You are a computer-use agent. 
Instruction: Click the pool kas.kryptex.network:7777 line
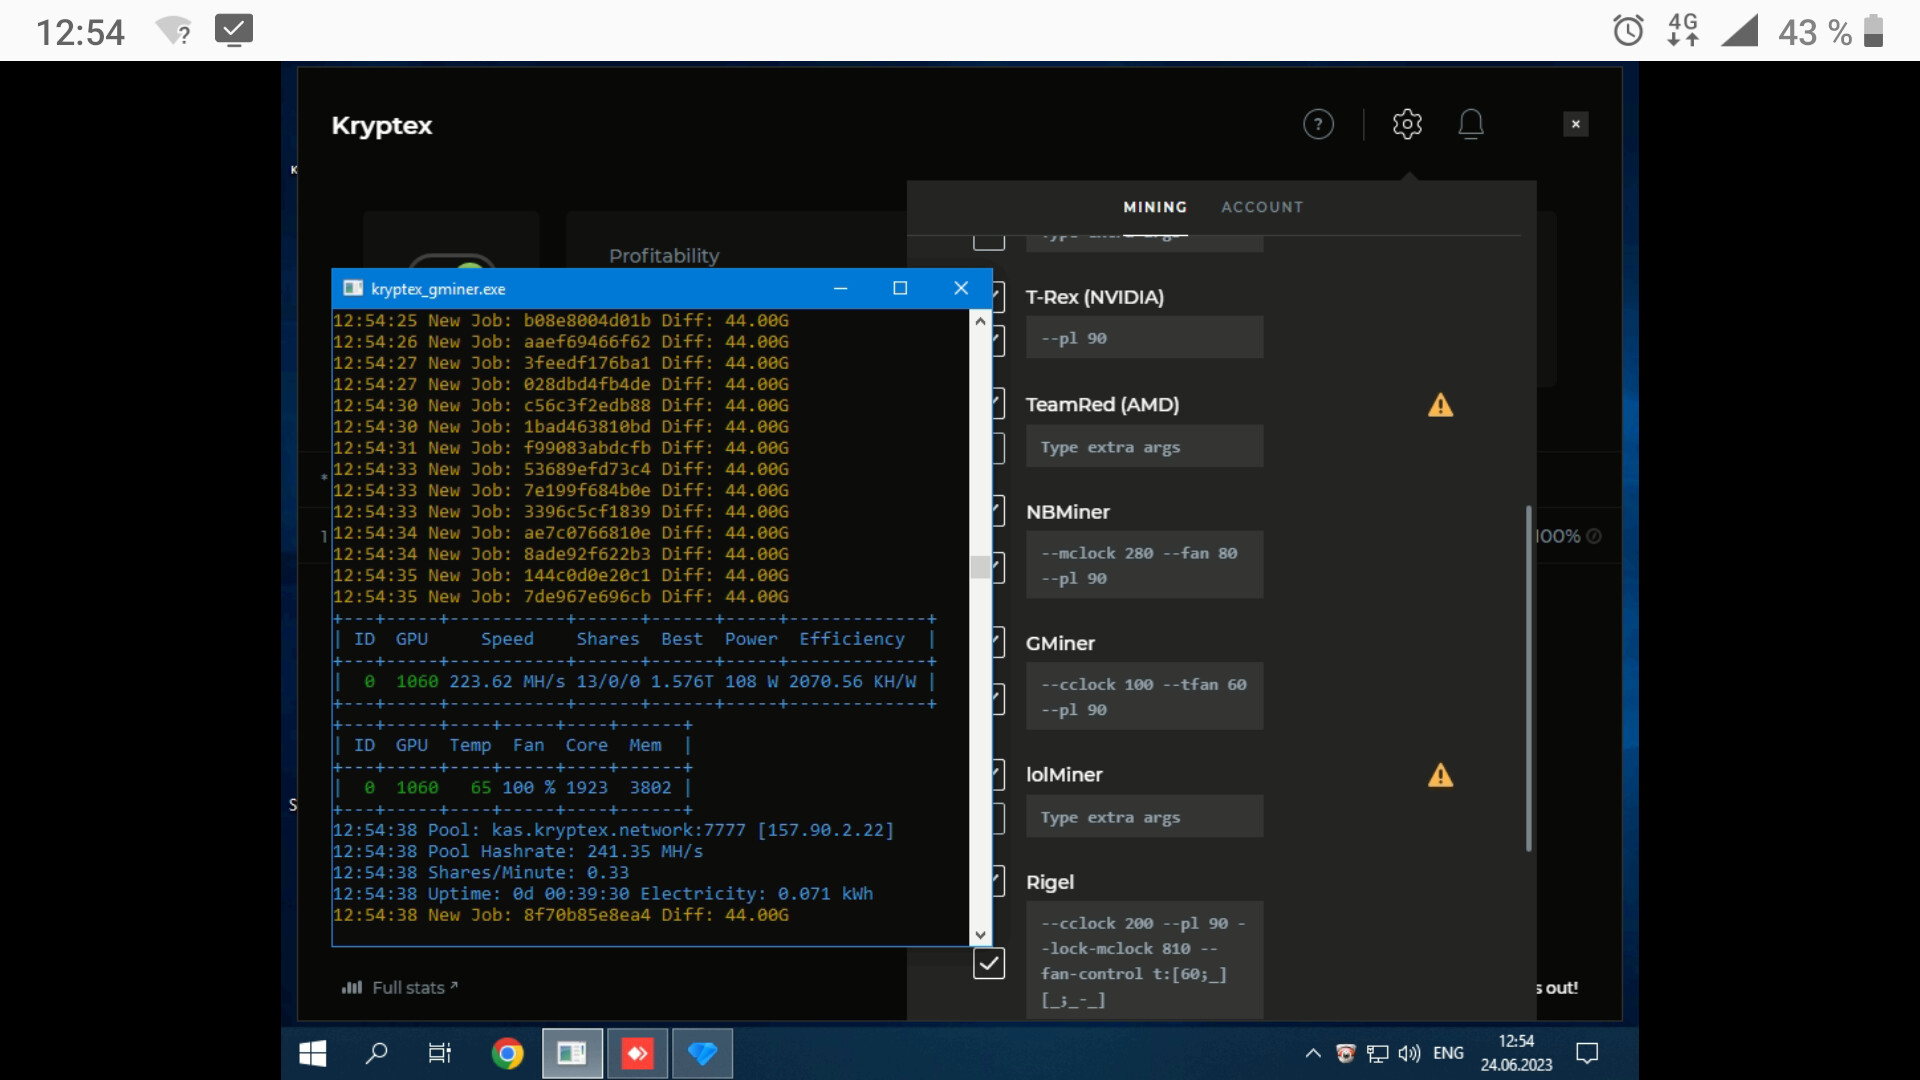tap(613, 830)
